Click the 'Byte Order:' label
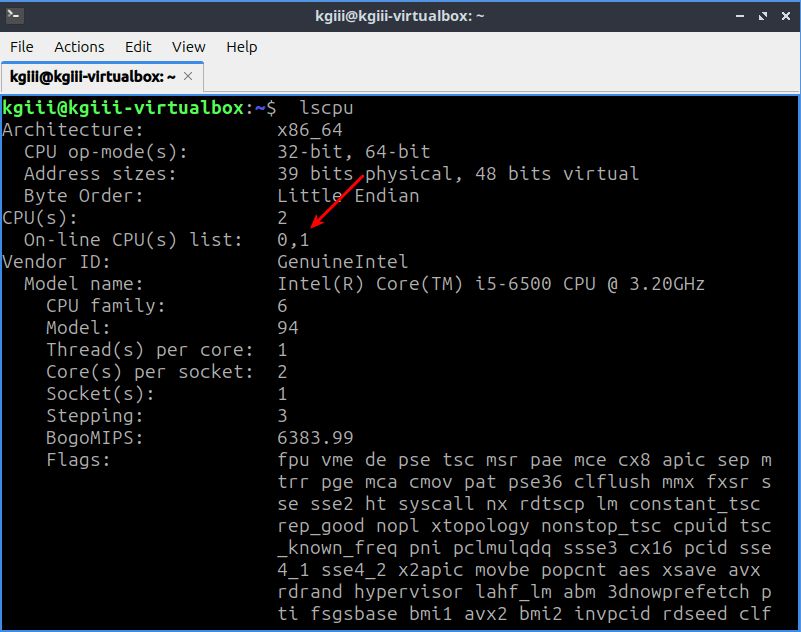801x632 pixels. [84, 196]
